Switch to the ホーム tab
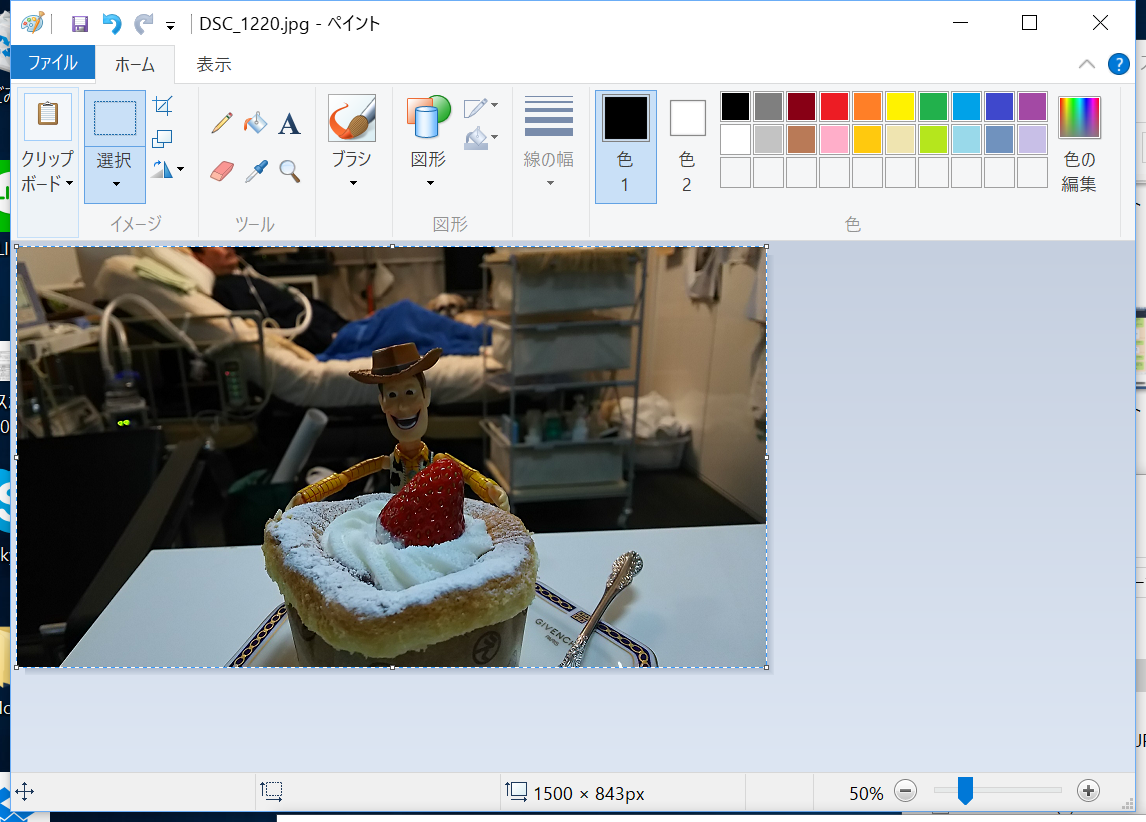Screen dimensions: 1146x822 pyautogui.click(x=134, y=64)
